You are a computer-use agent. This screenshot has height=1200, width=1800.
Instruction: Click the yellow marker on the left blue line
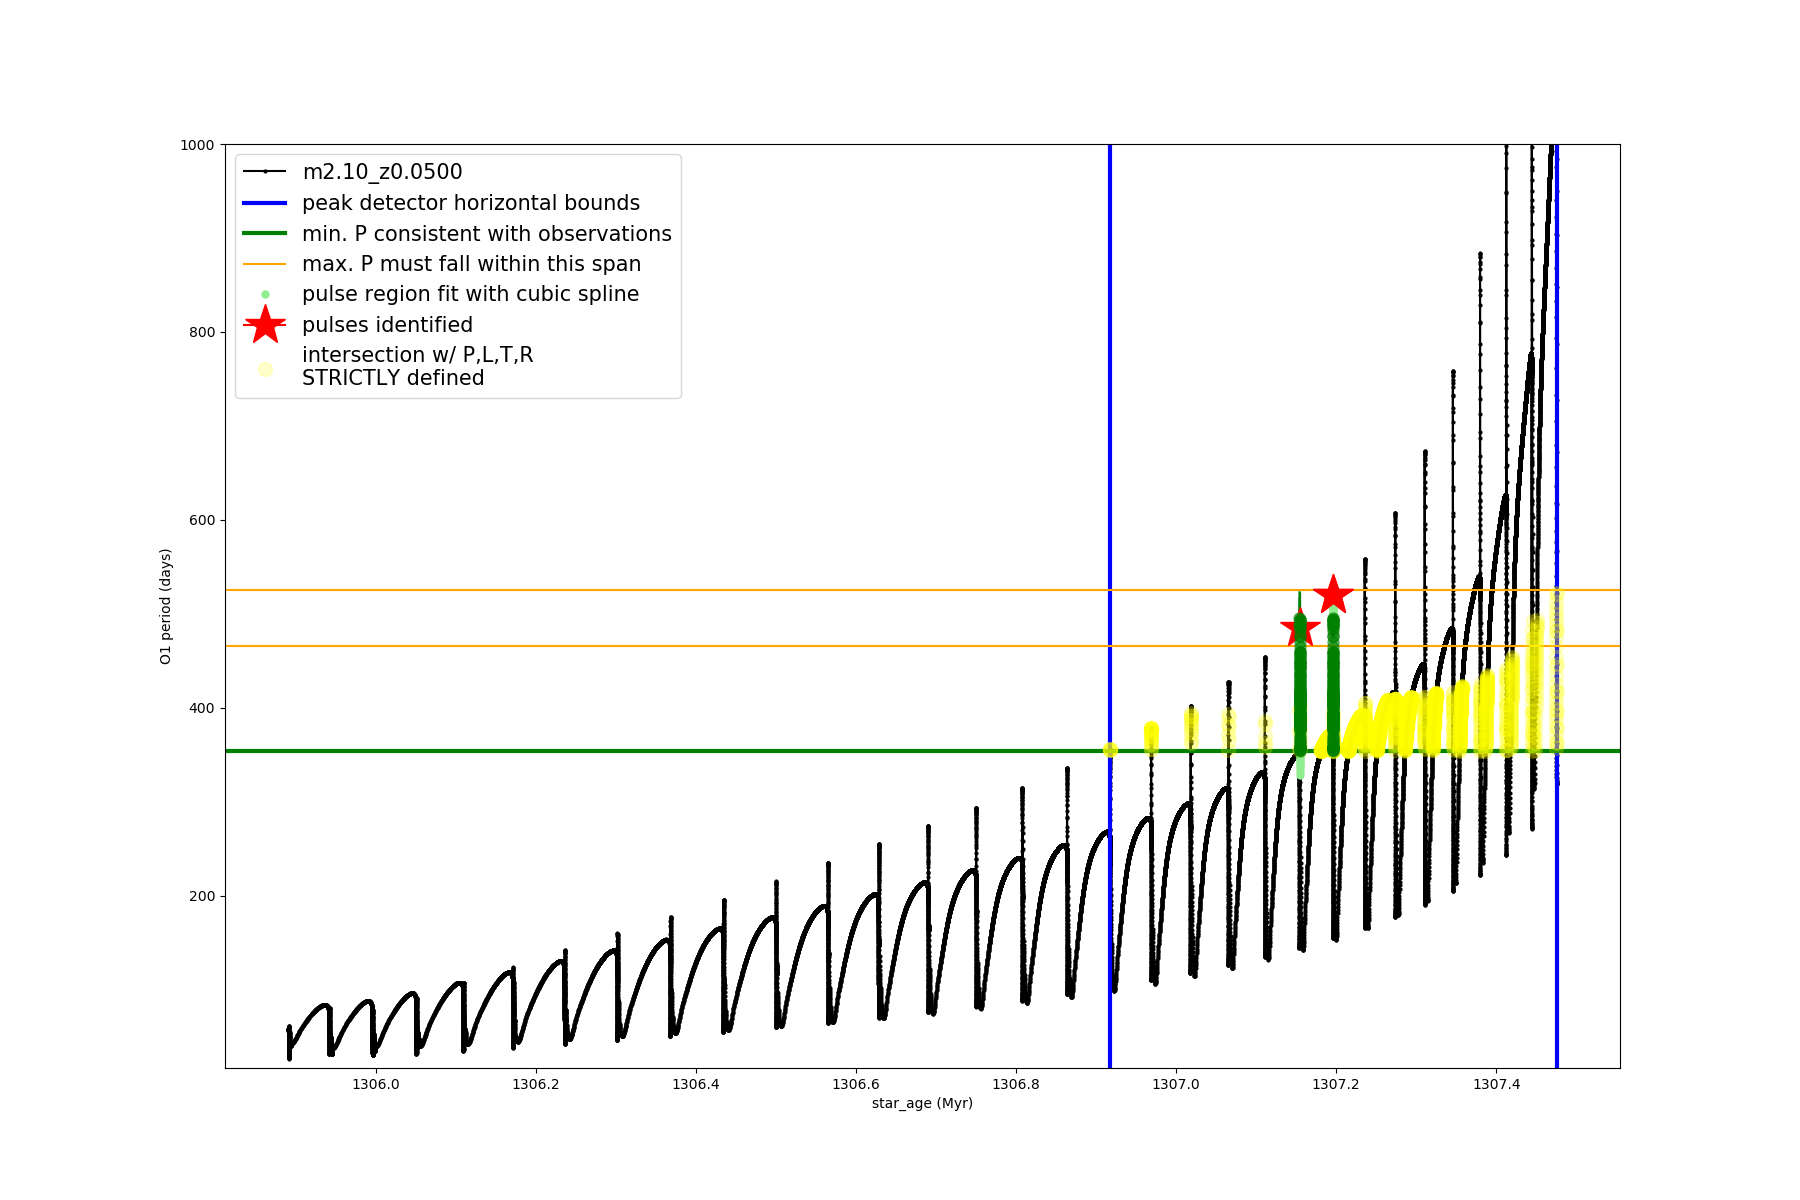[x=1110, y=750]
